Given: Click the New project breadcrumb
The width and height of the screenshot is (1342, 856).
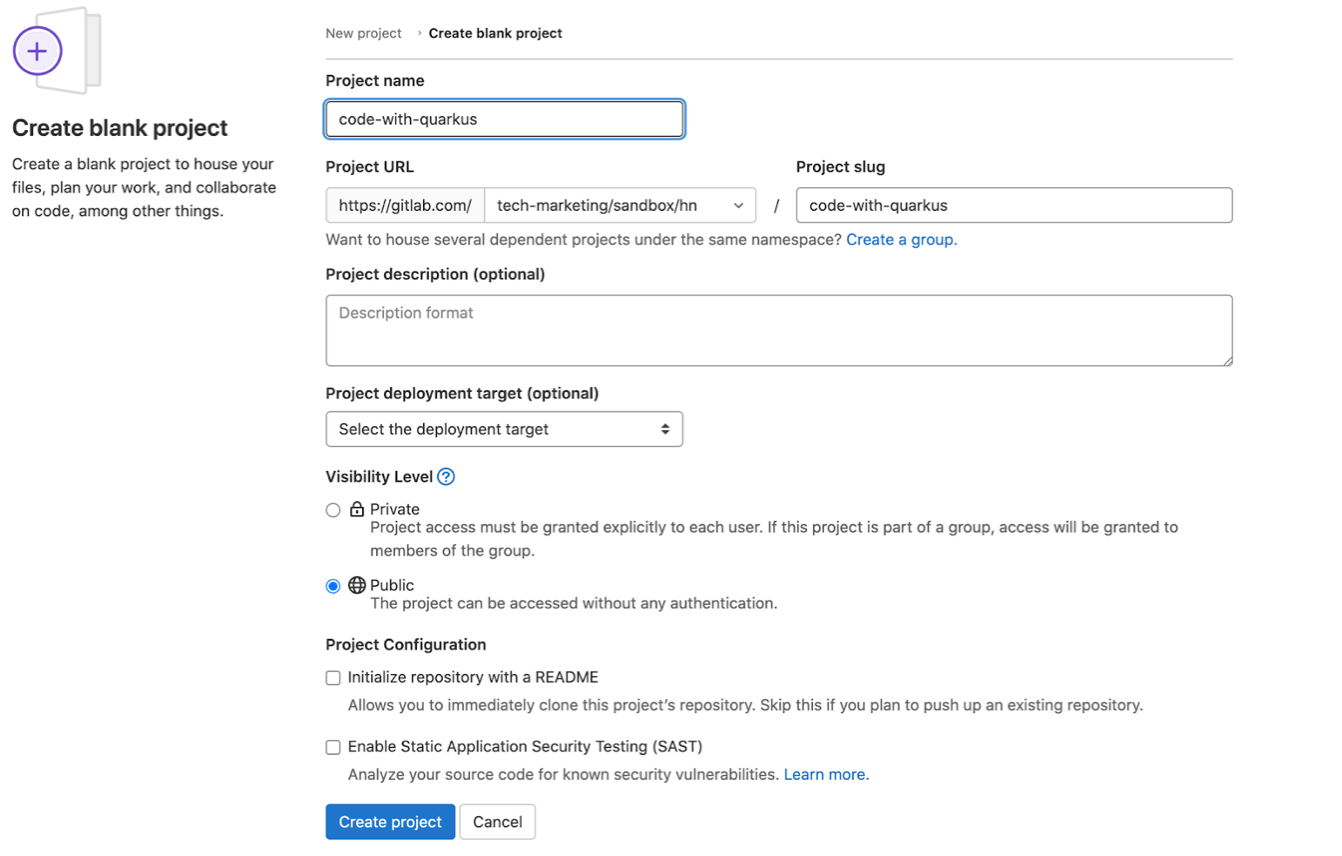Looking at the screenshot, I should click(x=363, y=33).
